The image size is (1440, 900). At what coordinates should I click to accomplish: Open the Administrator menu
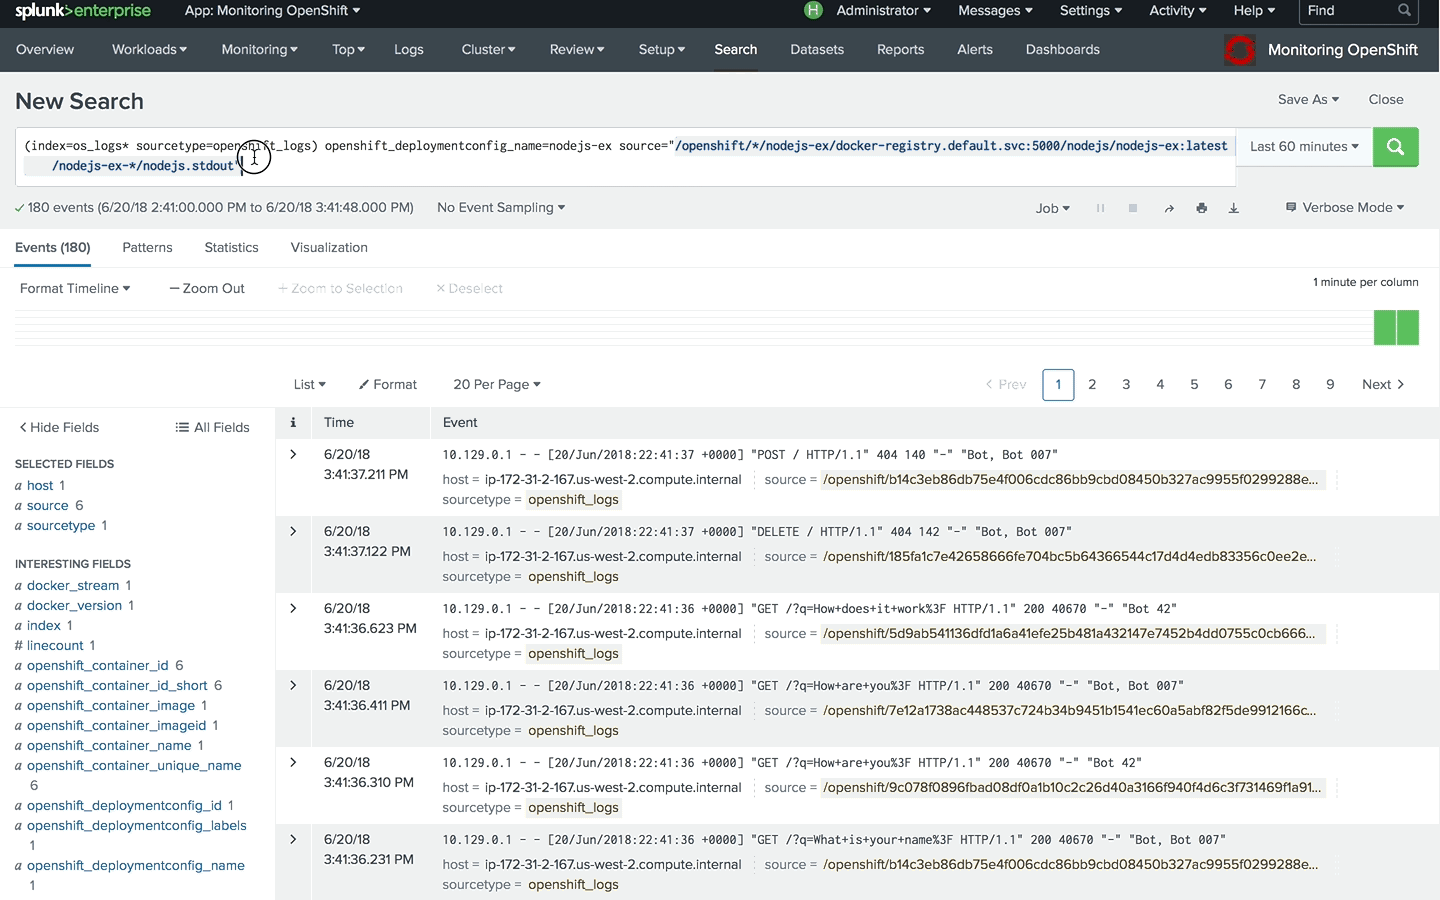click(x=883, y=10)
